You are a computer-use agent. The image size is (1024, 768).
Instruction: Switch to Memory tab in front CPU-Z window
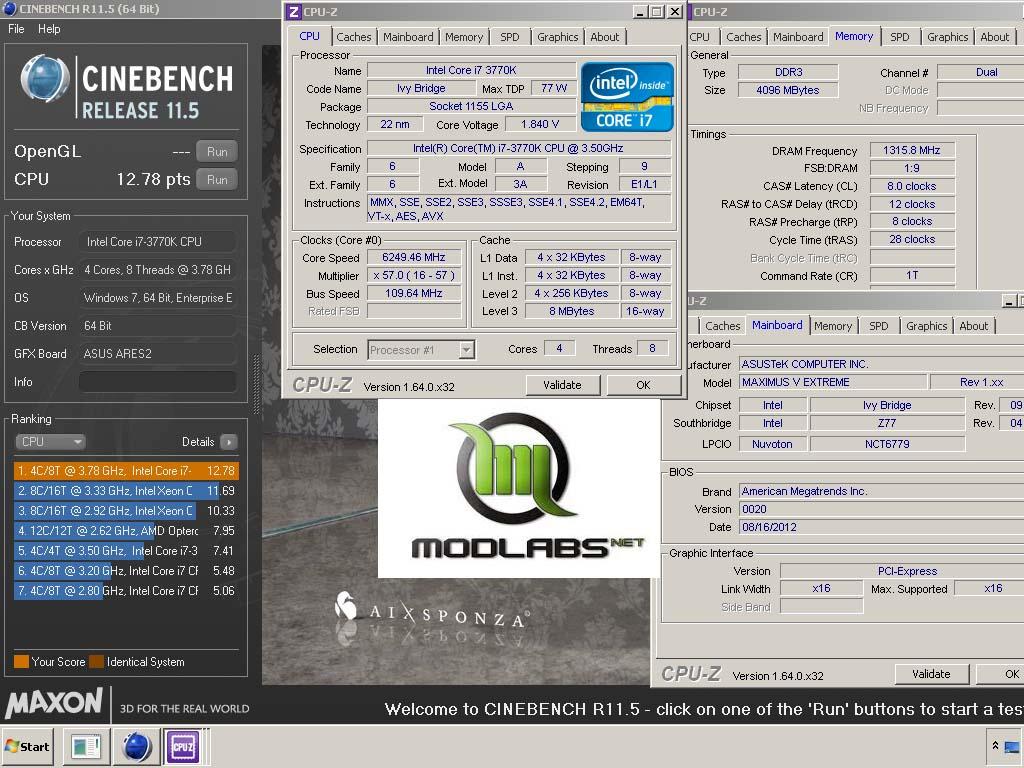coord(464,37)
